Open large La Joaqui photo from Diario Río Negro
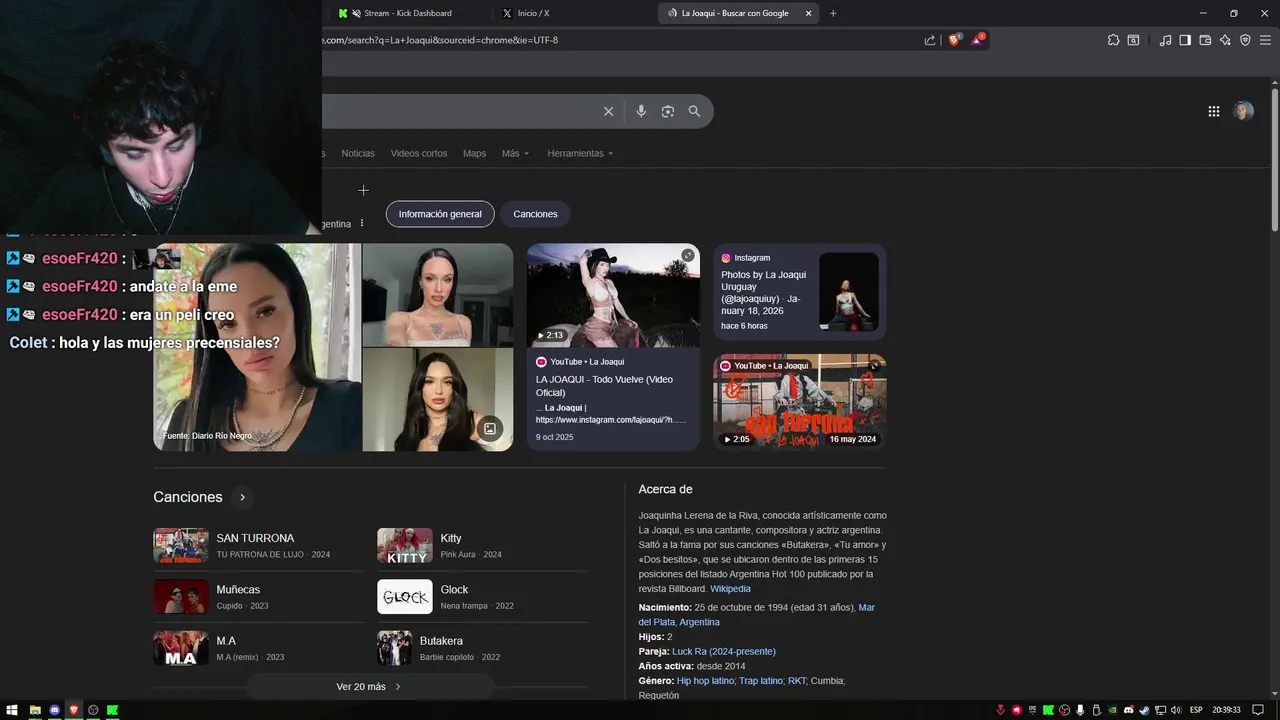 (x=256, y=347)
